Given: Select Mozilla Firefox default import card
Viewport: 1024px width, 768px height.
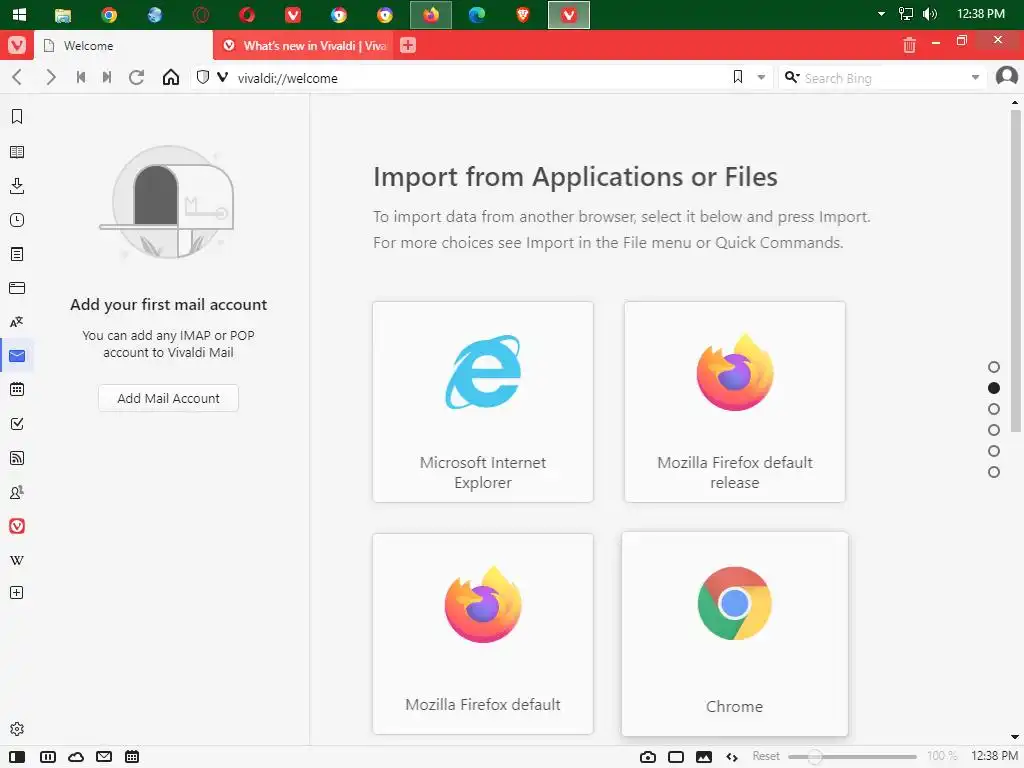Looking at the screenshot, I should pos(483,633).
